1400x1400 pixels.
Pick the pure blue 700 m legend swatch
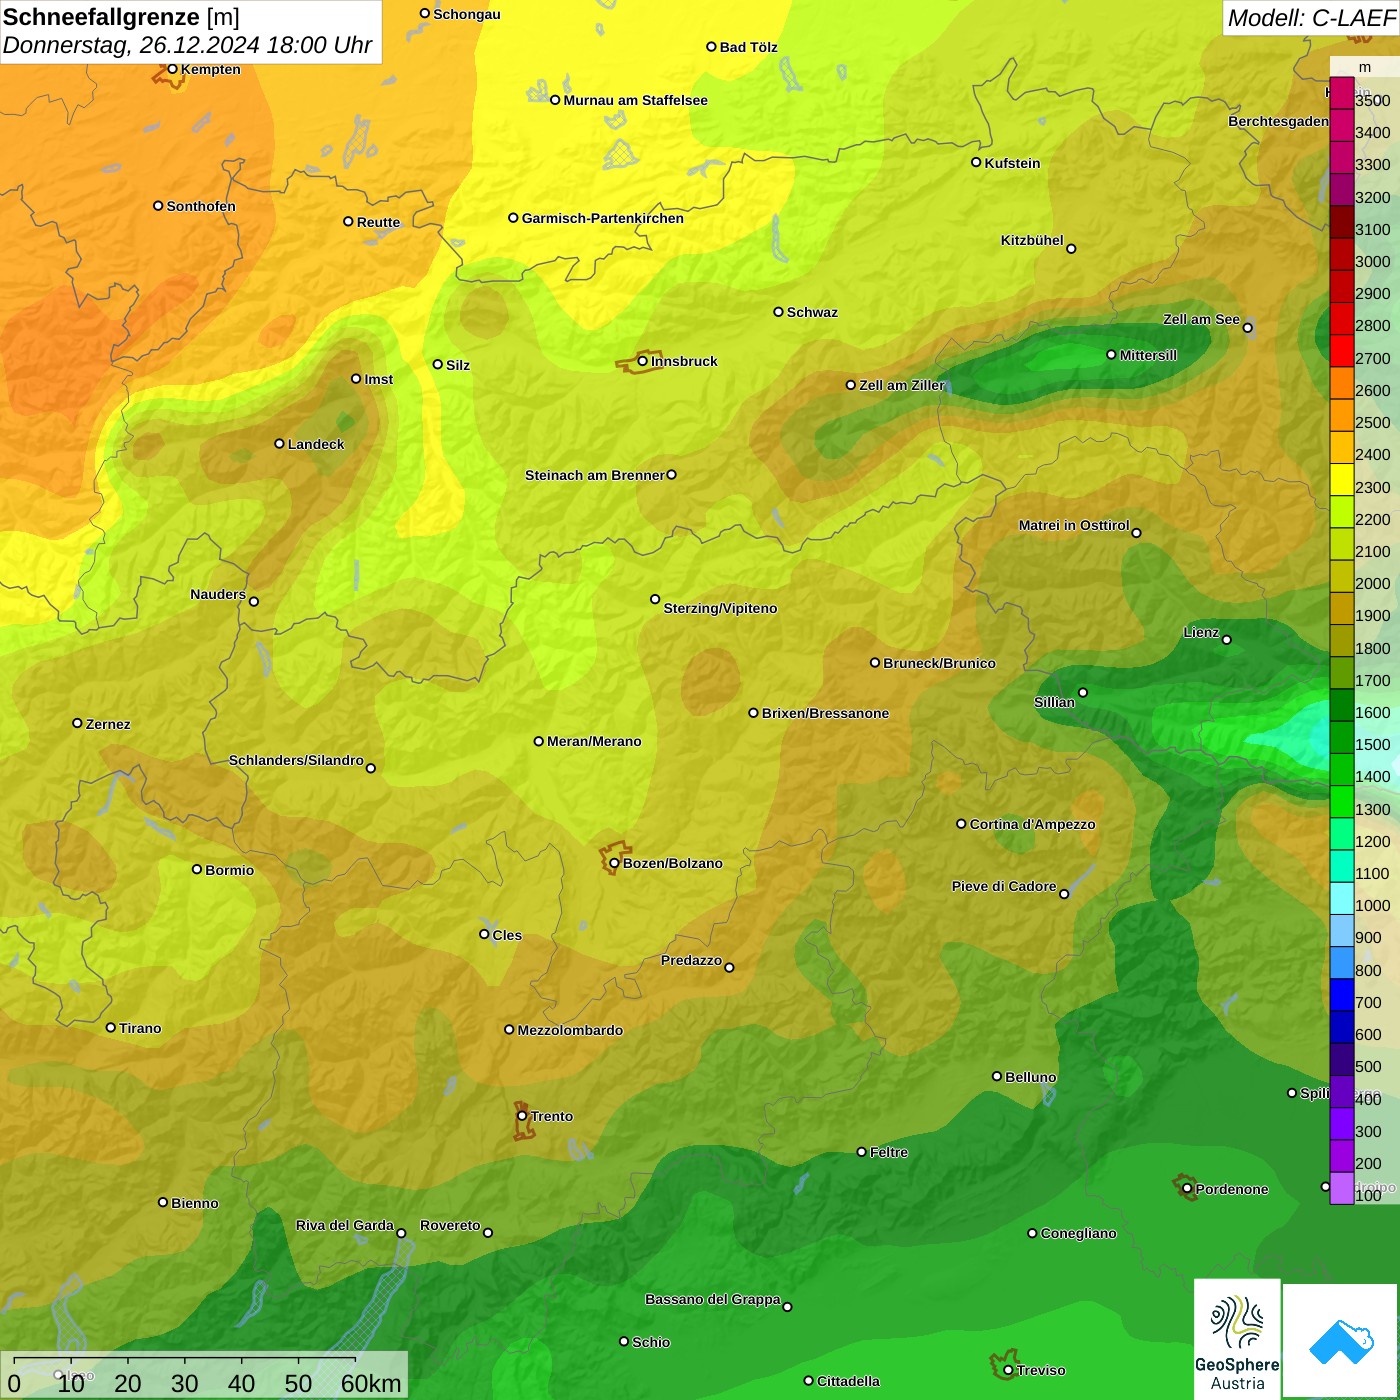(1341, 994)
